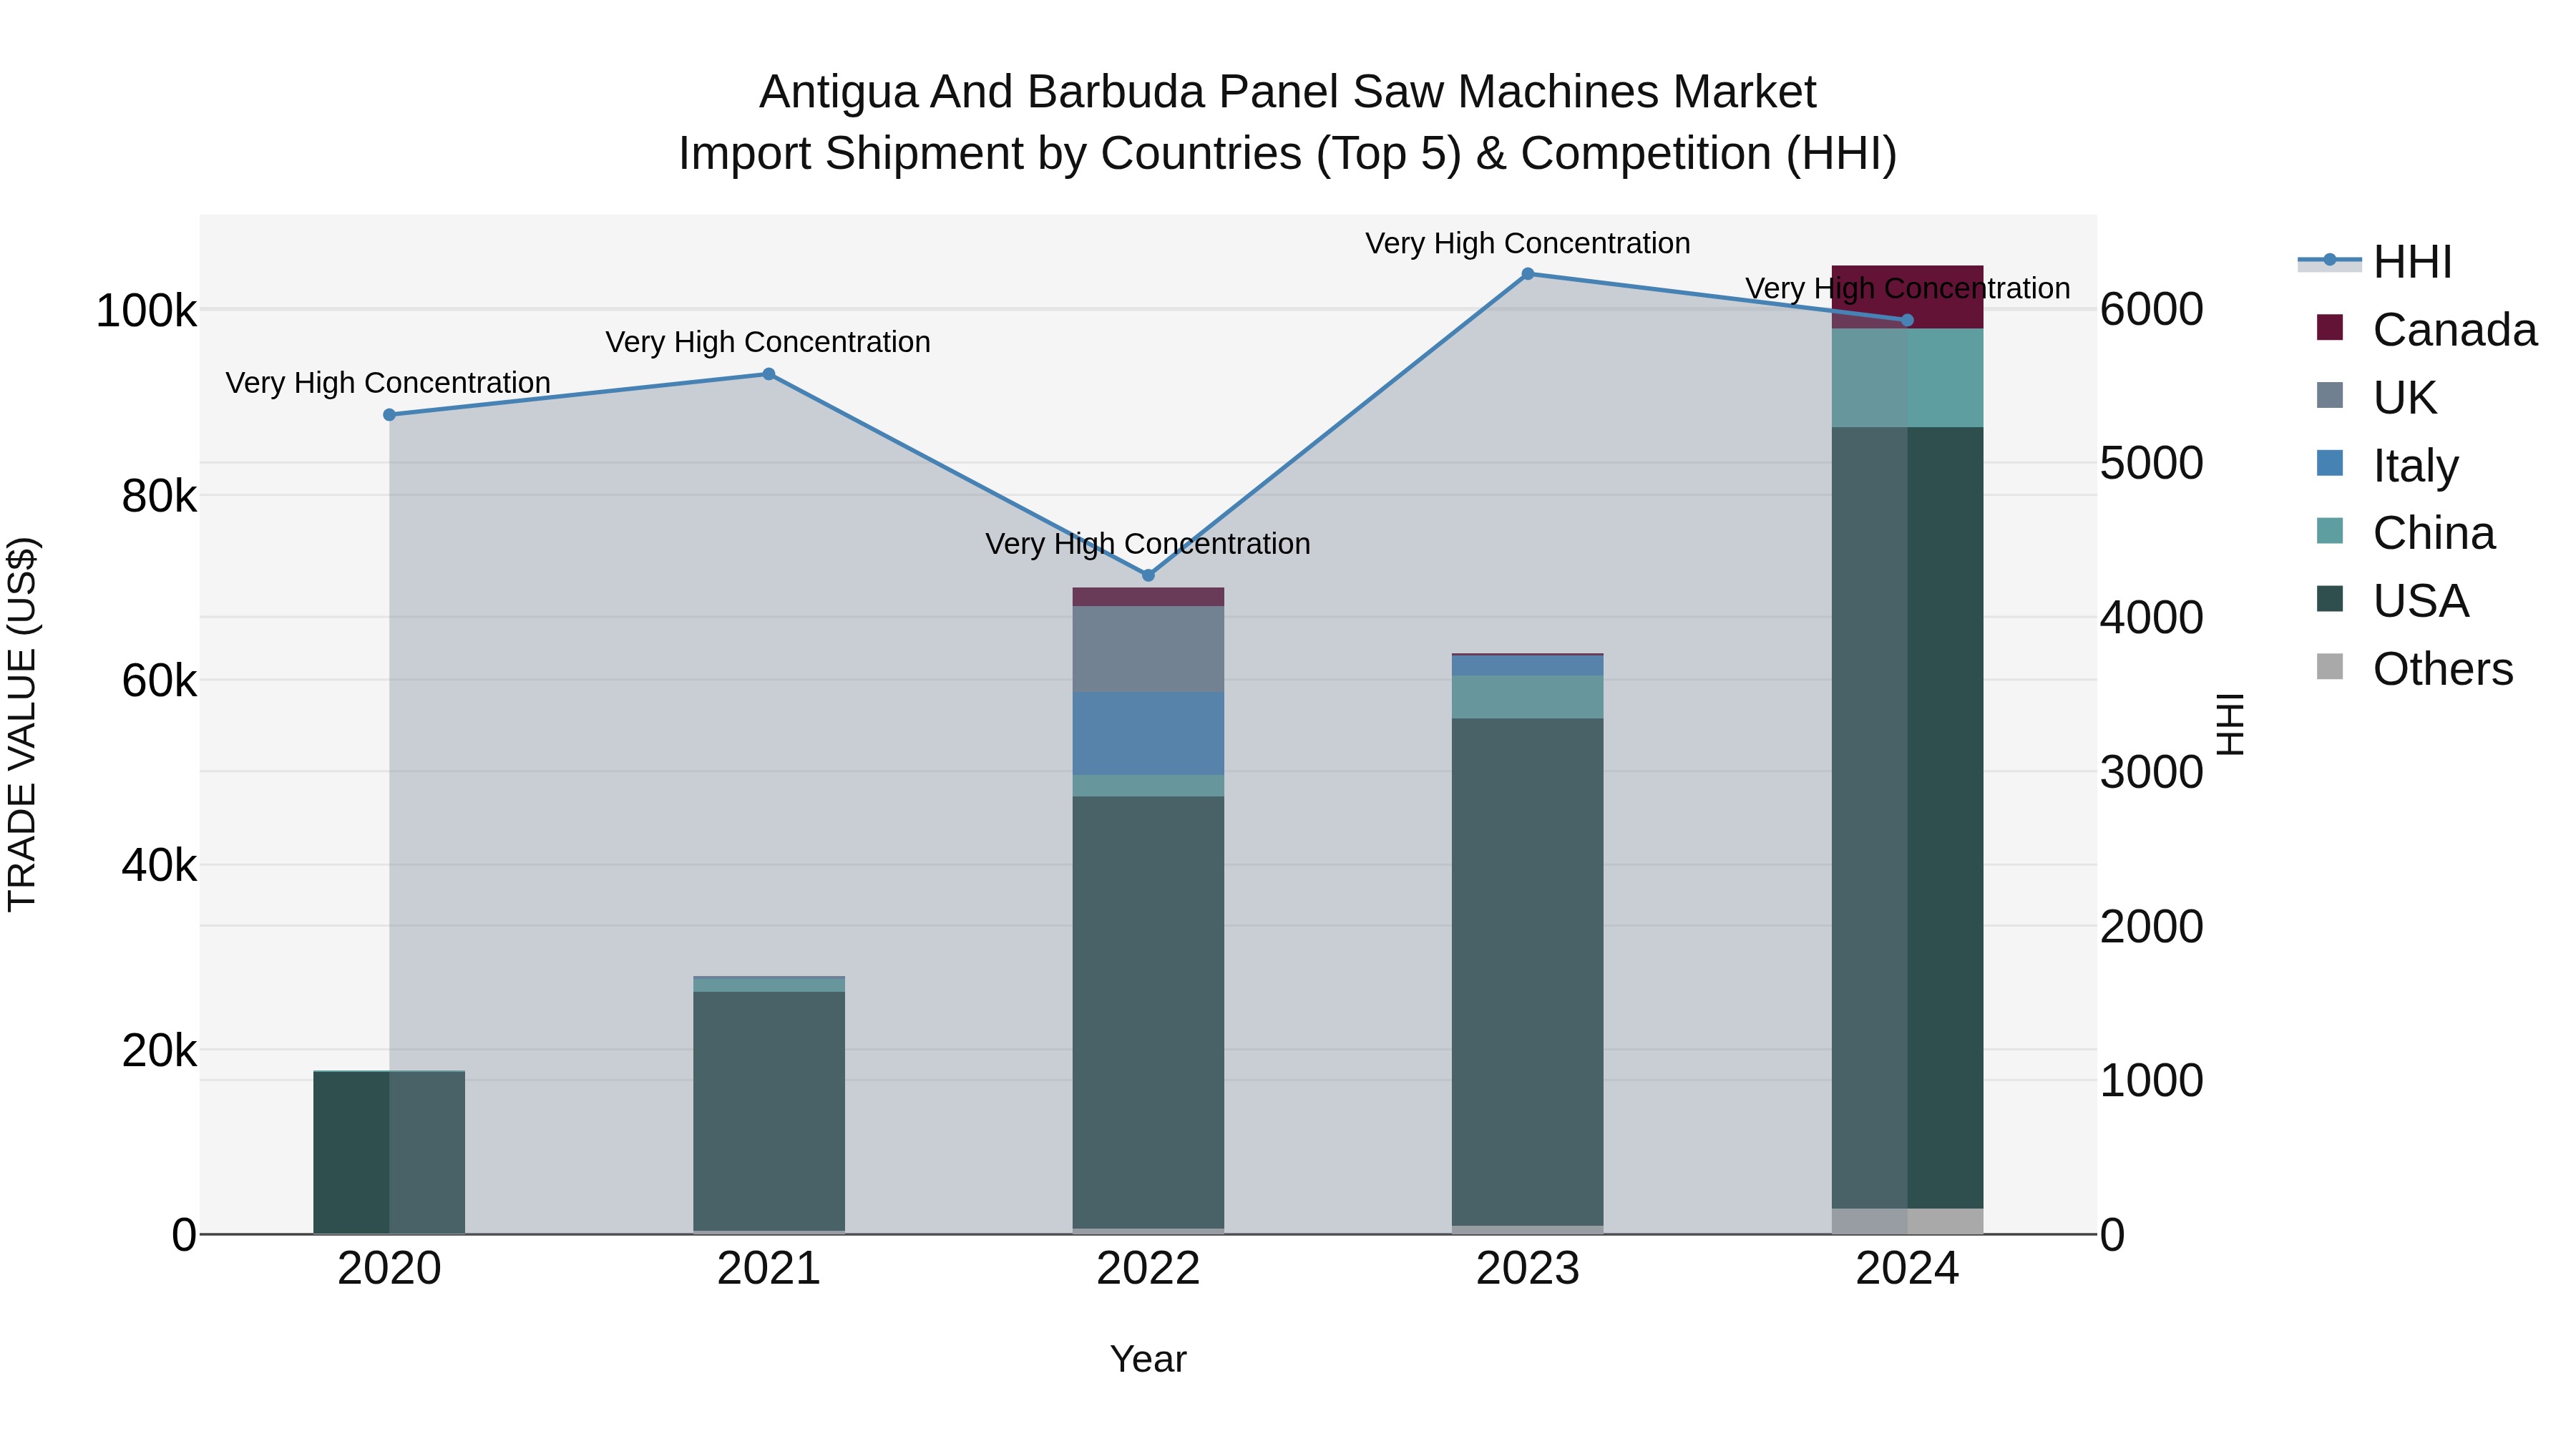Click the 60k left axis tick
Screen dimensions: 2576x1449
click(x=159, y=681)
